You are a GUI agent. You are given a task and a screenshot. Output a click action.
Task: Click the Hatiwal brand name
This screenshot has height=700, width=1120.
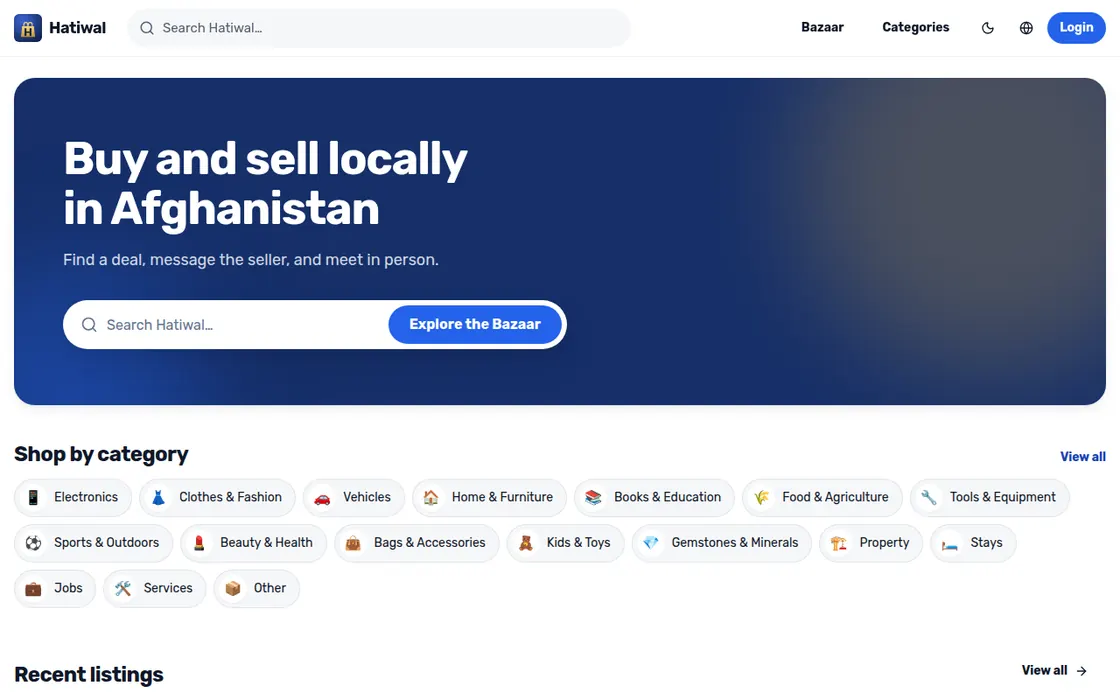tap(77, 28)
